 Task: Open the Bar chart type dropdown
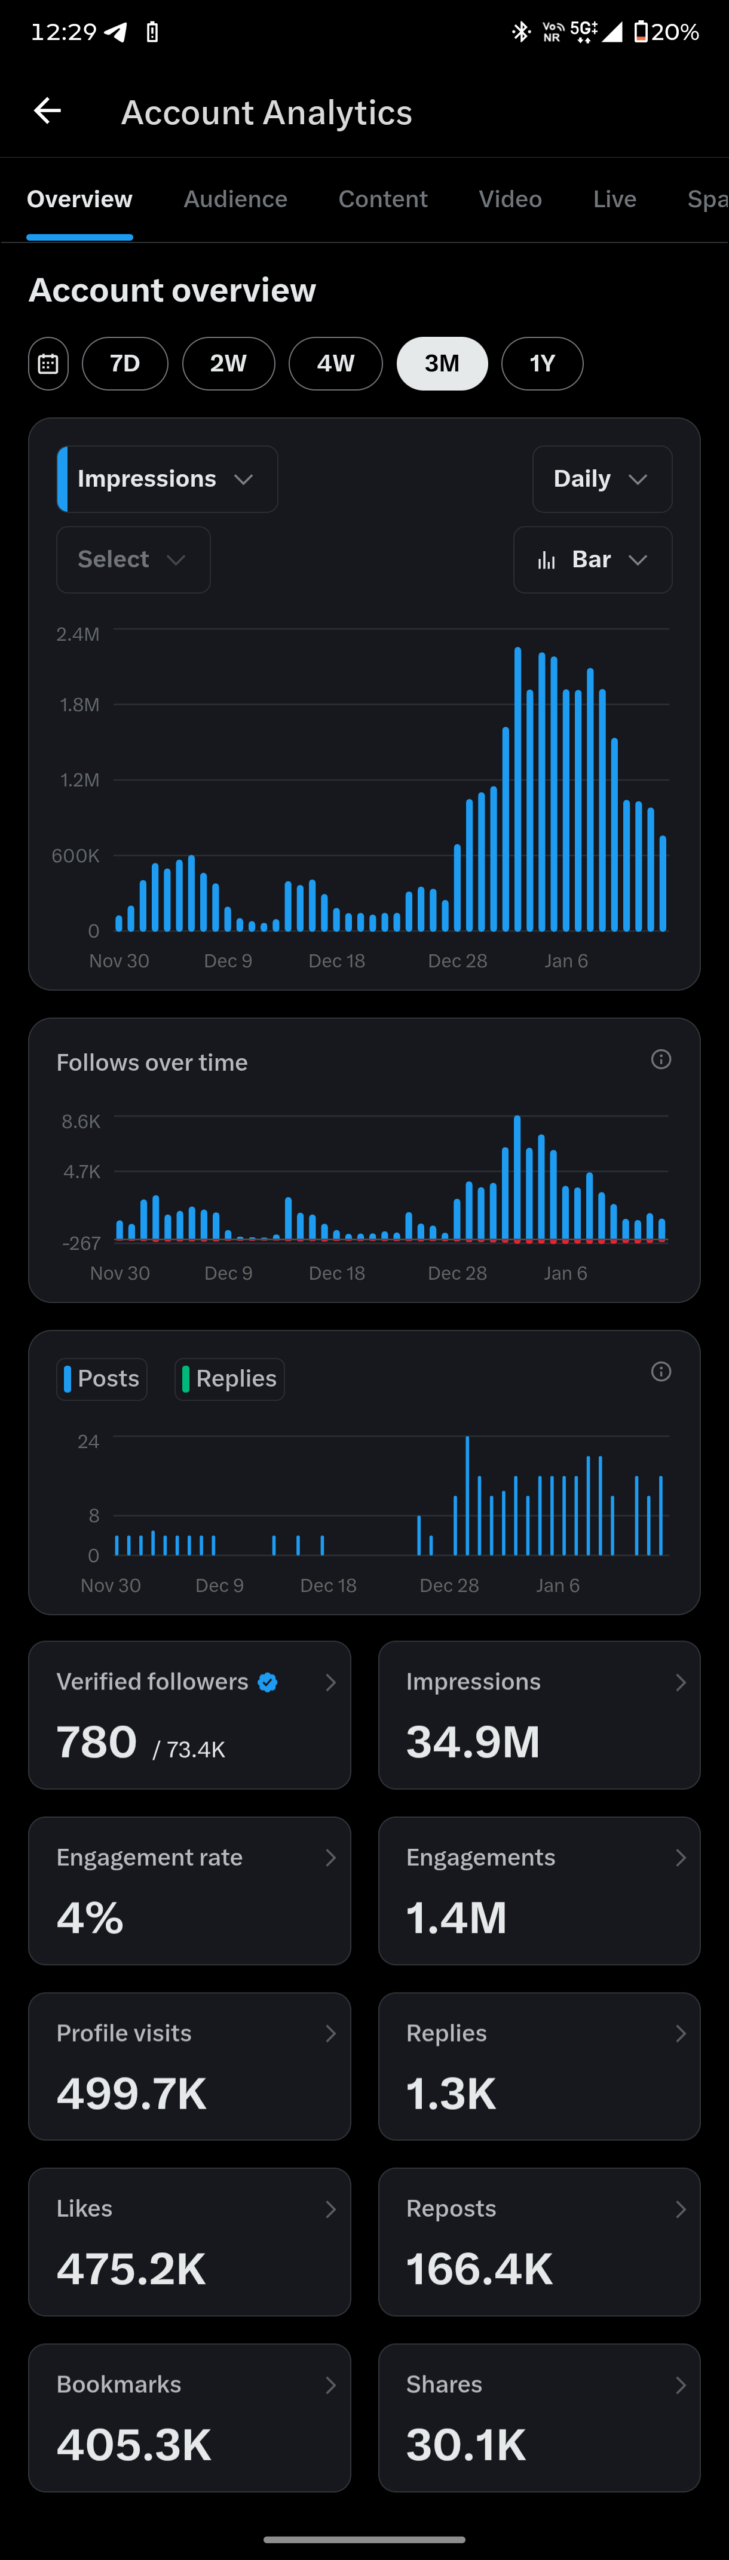pyautogui.click(x=592, y=560)
